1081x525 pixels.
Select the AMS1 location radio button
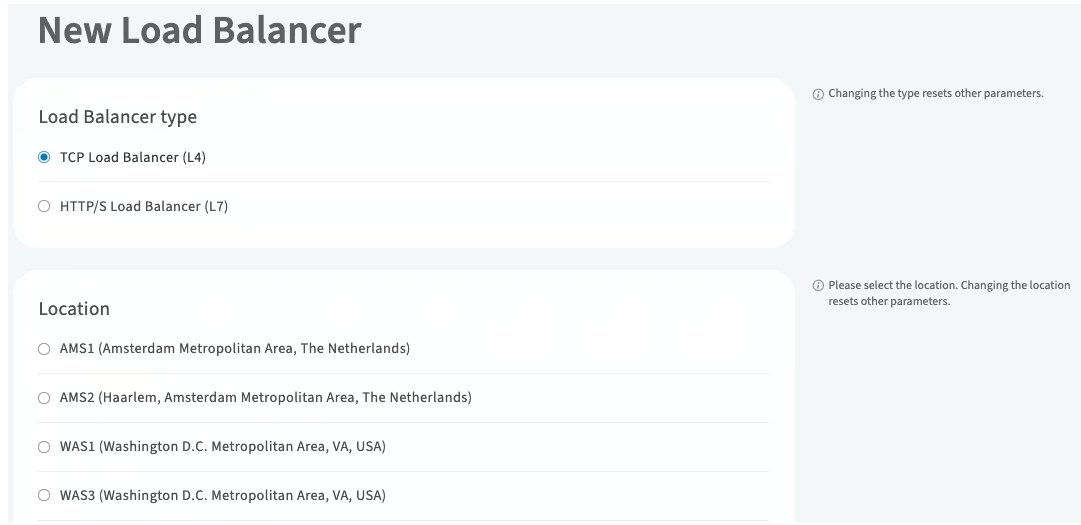44,349
